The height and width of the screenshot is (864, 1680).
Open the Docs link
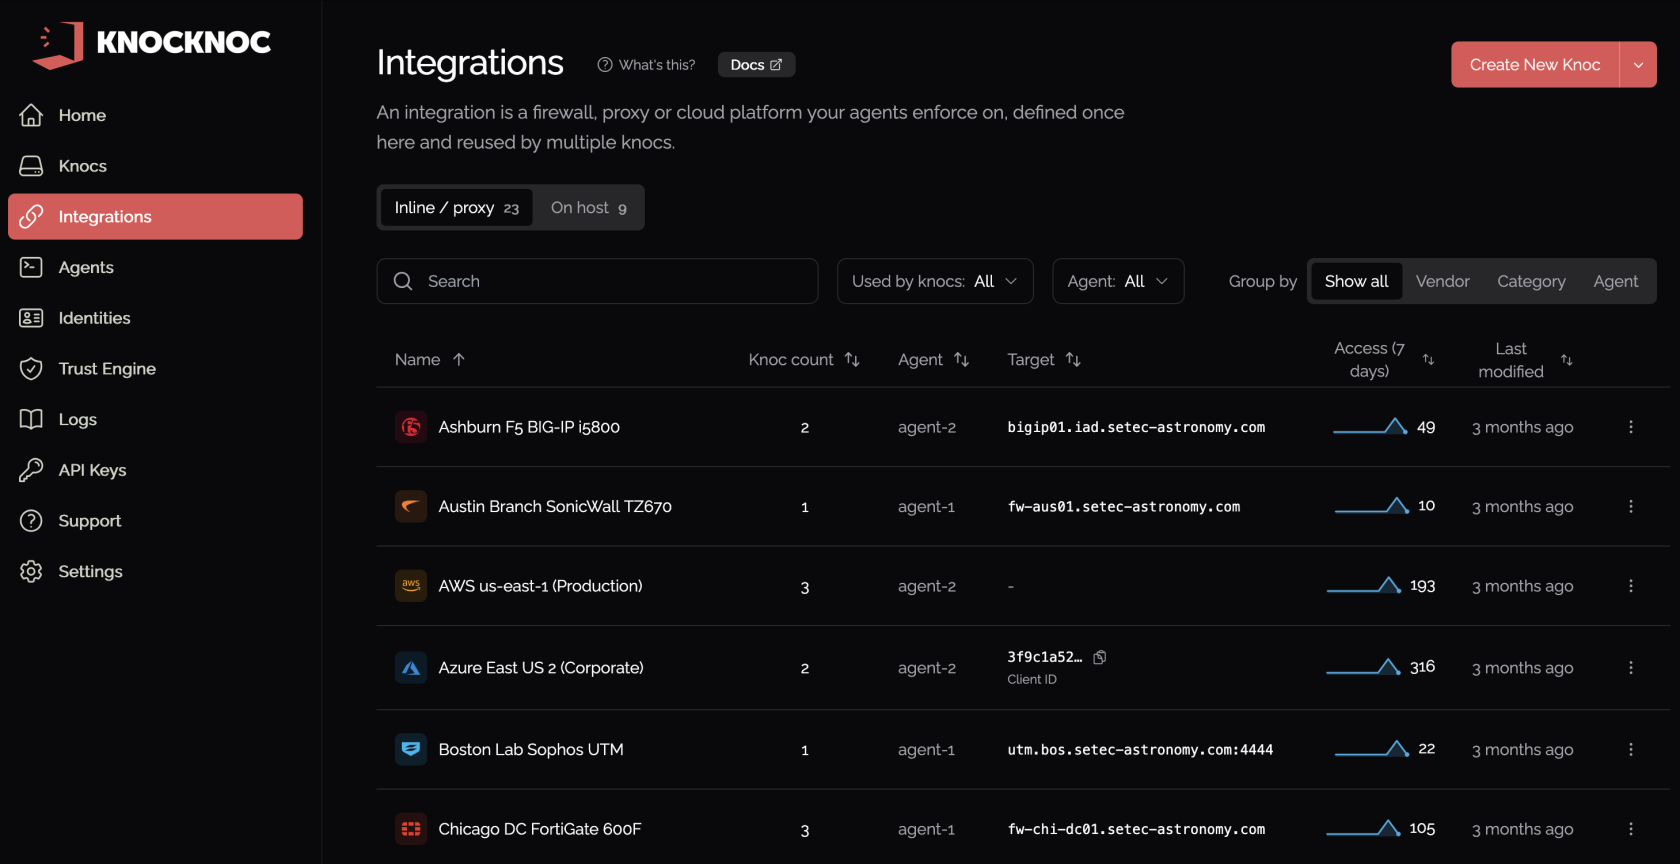(756, 65)
